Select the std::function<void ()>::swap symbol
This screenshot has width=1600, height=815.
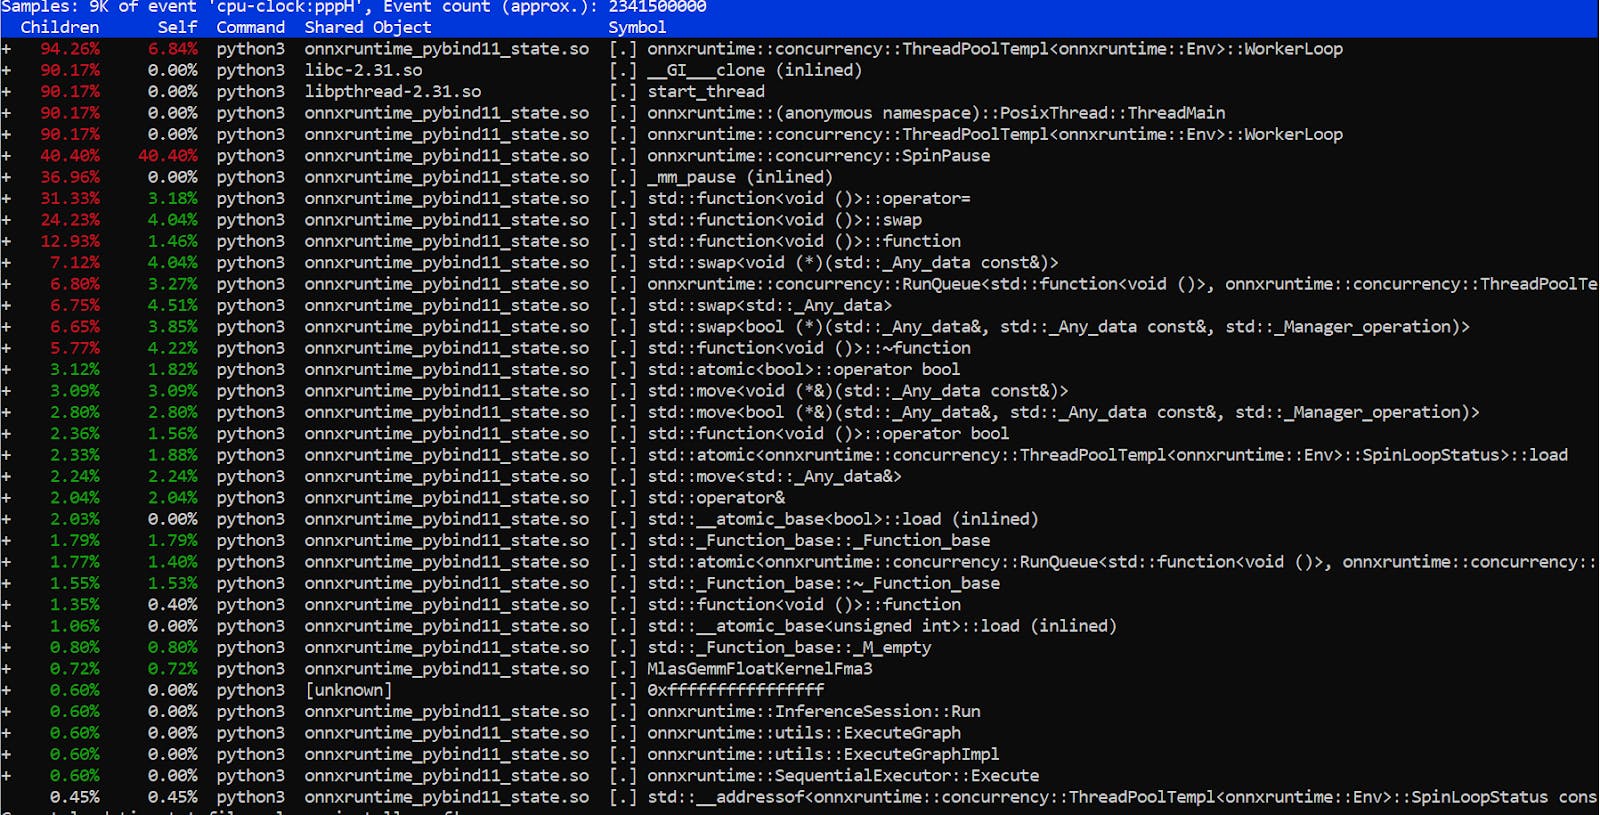(x=784, y=220)
